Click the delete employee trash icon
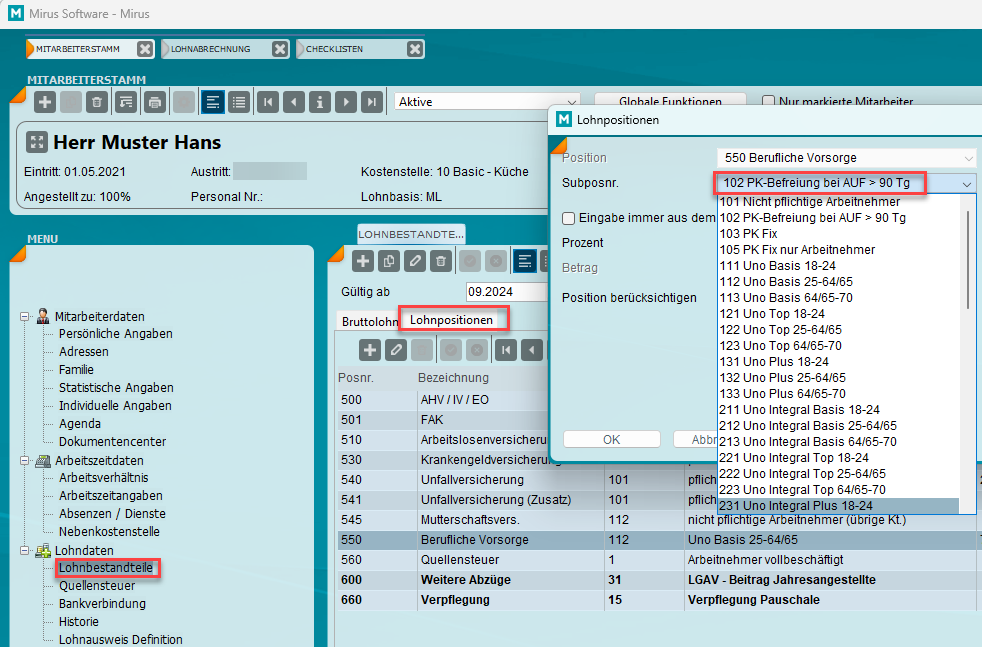Screen dimensions: 982x647 tap(97, 102)
